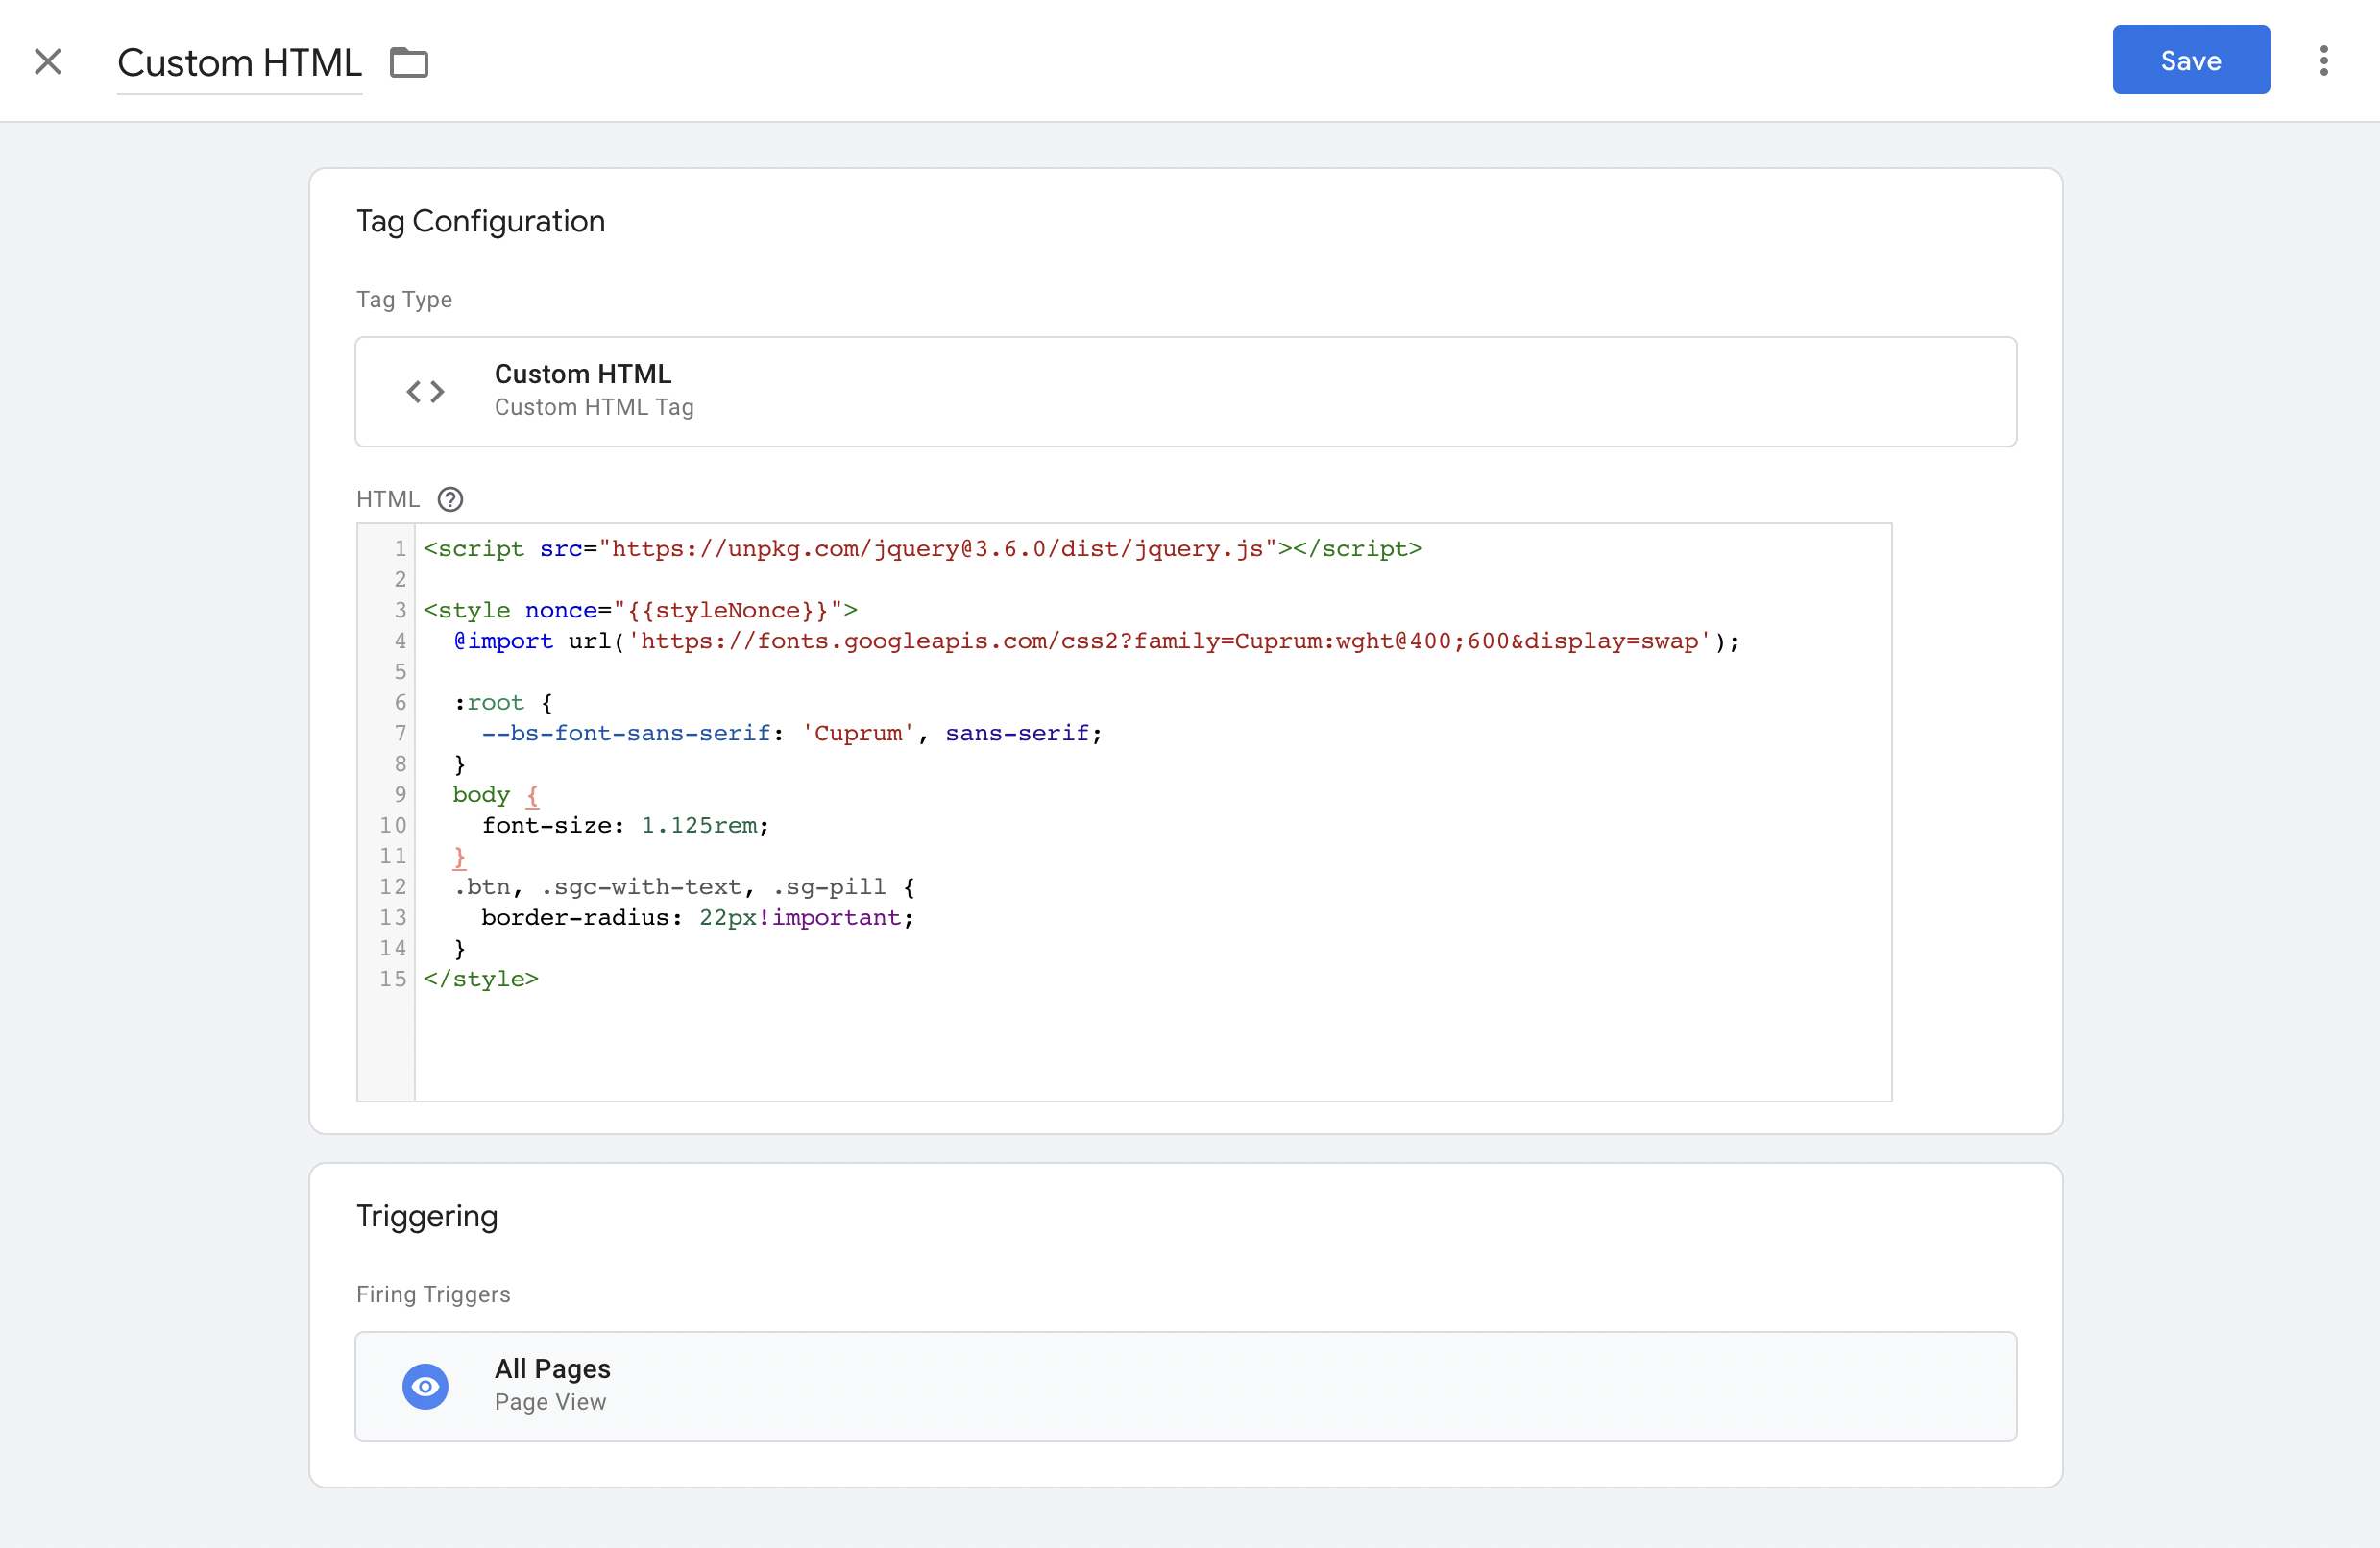The height and width of the screenshot is (1548, 2380).
Task: Click the Custom HTML code brackets icon
Action: coord(425,391)
